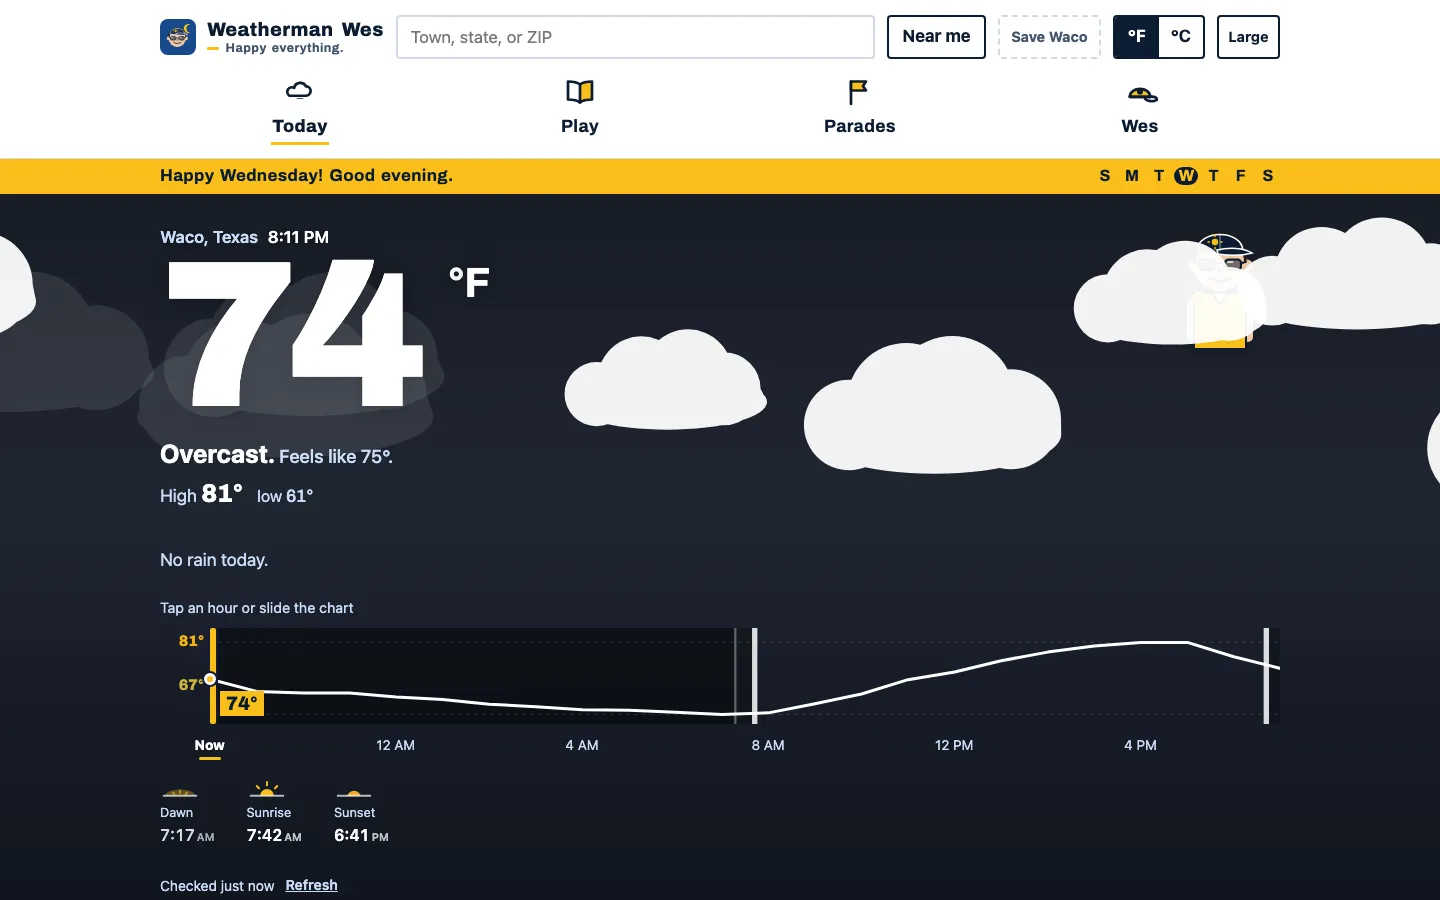Click the Wes cap icon
1440x900 pixels.
[x=1142, y=95]
